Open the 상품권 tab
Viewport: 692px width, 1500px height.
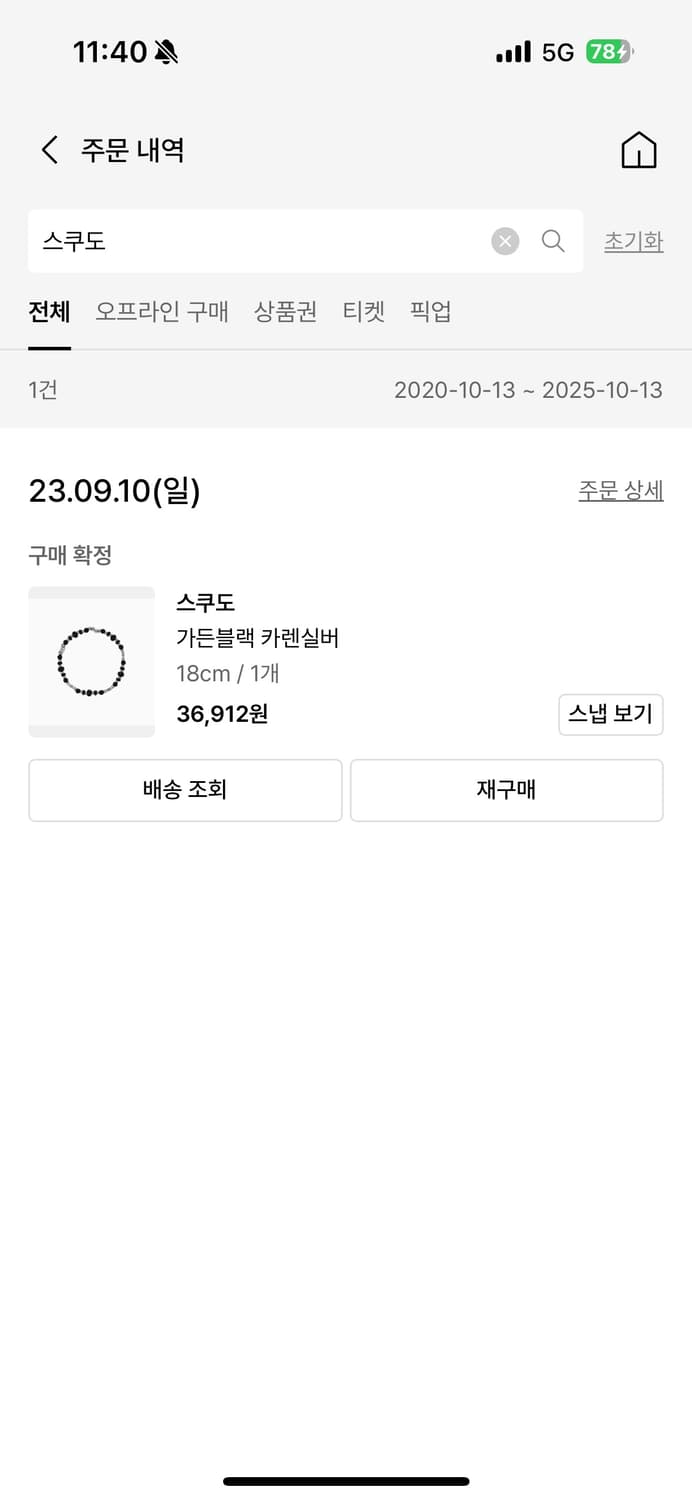(x=285, y=312)
